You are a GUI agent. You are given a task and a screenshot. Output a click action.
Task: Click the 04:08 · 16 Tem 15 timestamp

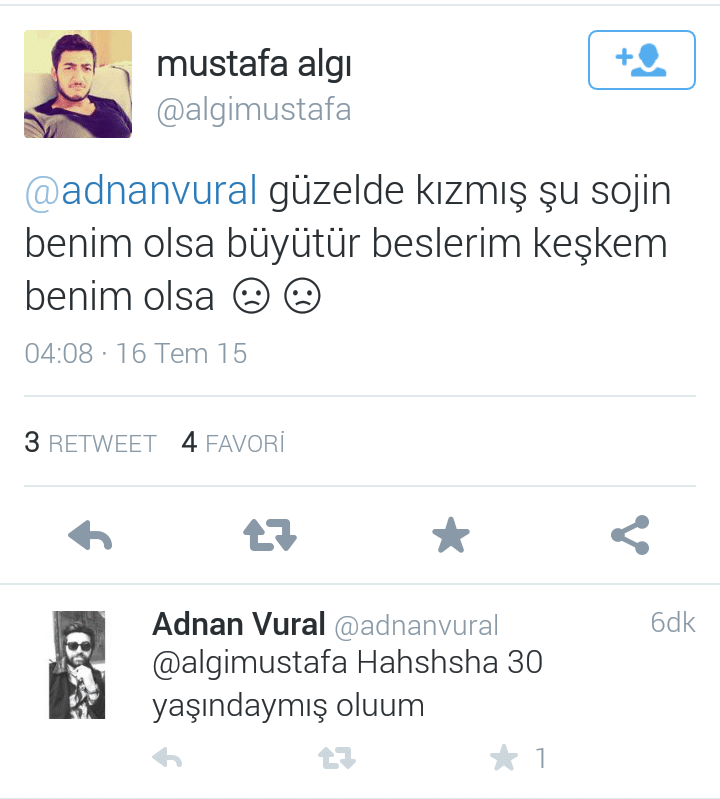click(x=136, y=353)
